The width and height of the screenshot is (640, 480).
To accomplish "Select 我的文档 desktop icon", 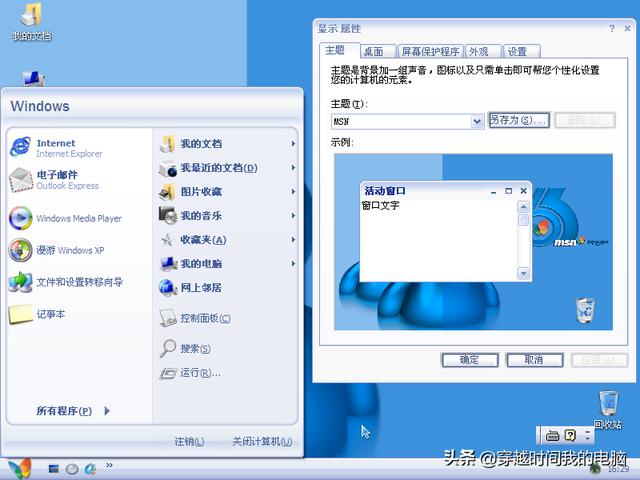I will tap(31, 21).
